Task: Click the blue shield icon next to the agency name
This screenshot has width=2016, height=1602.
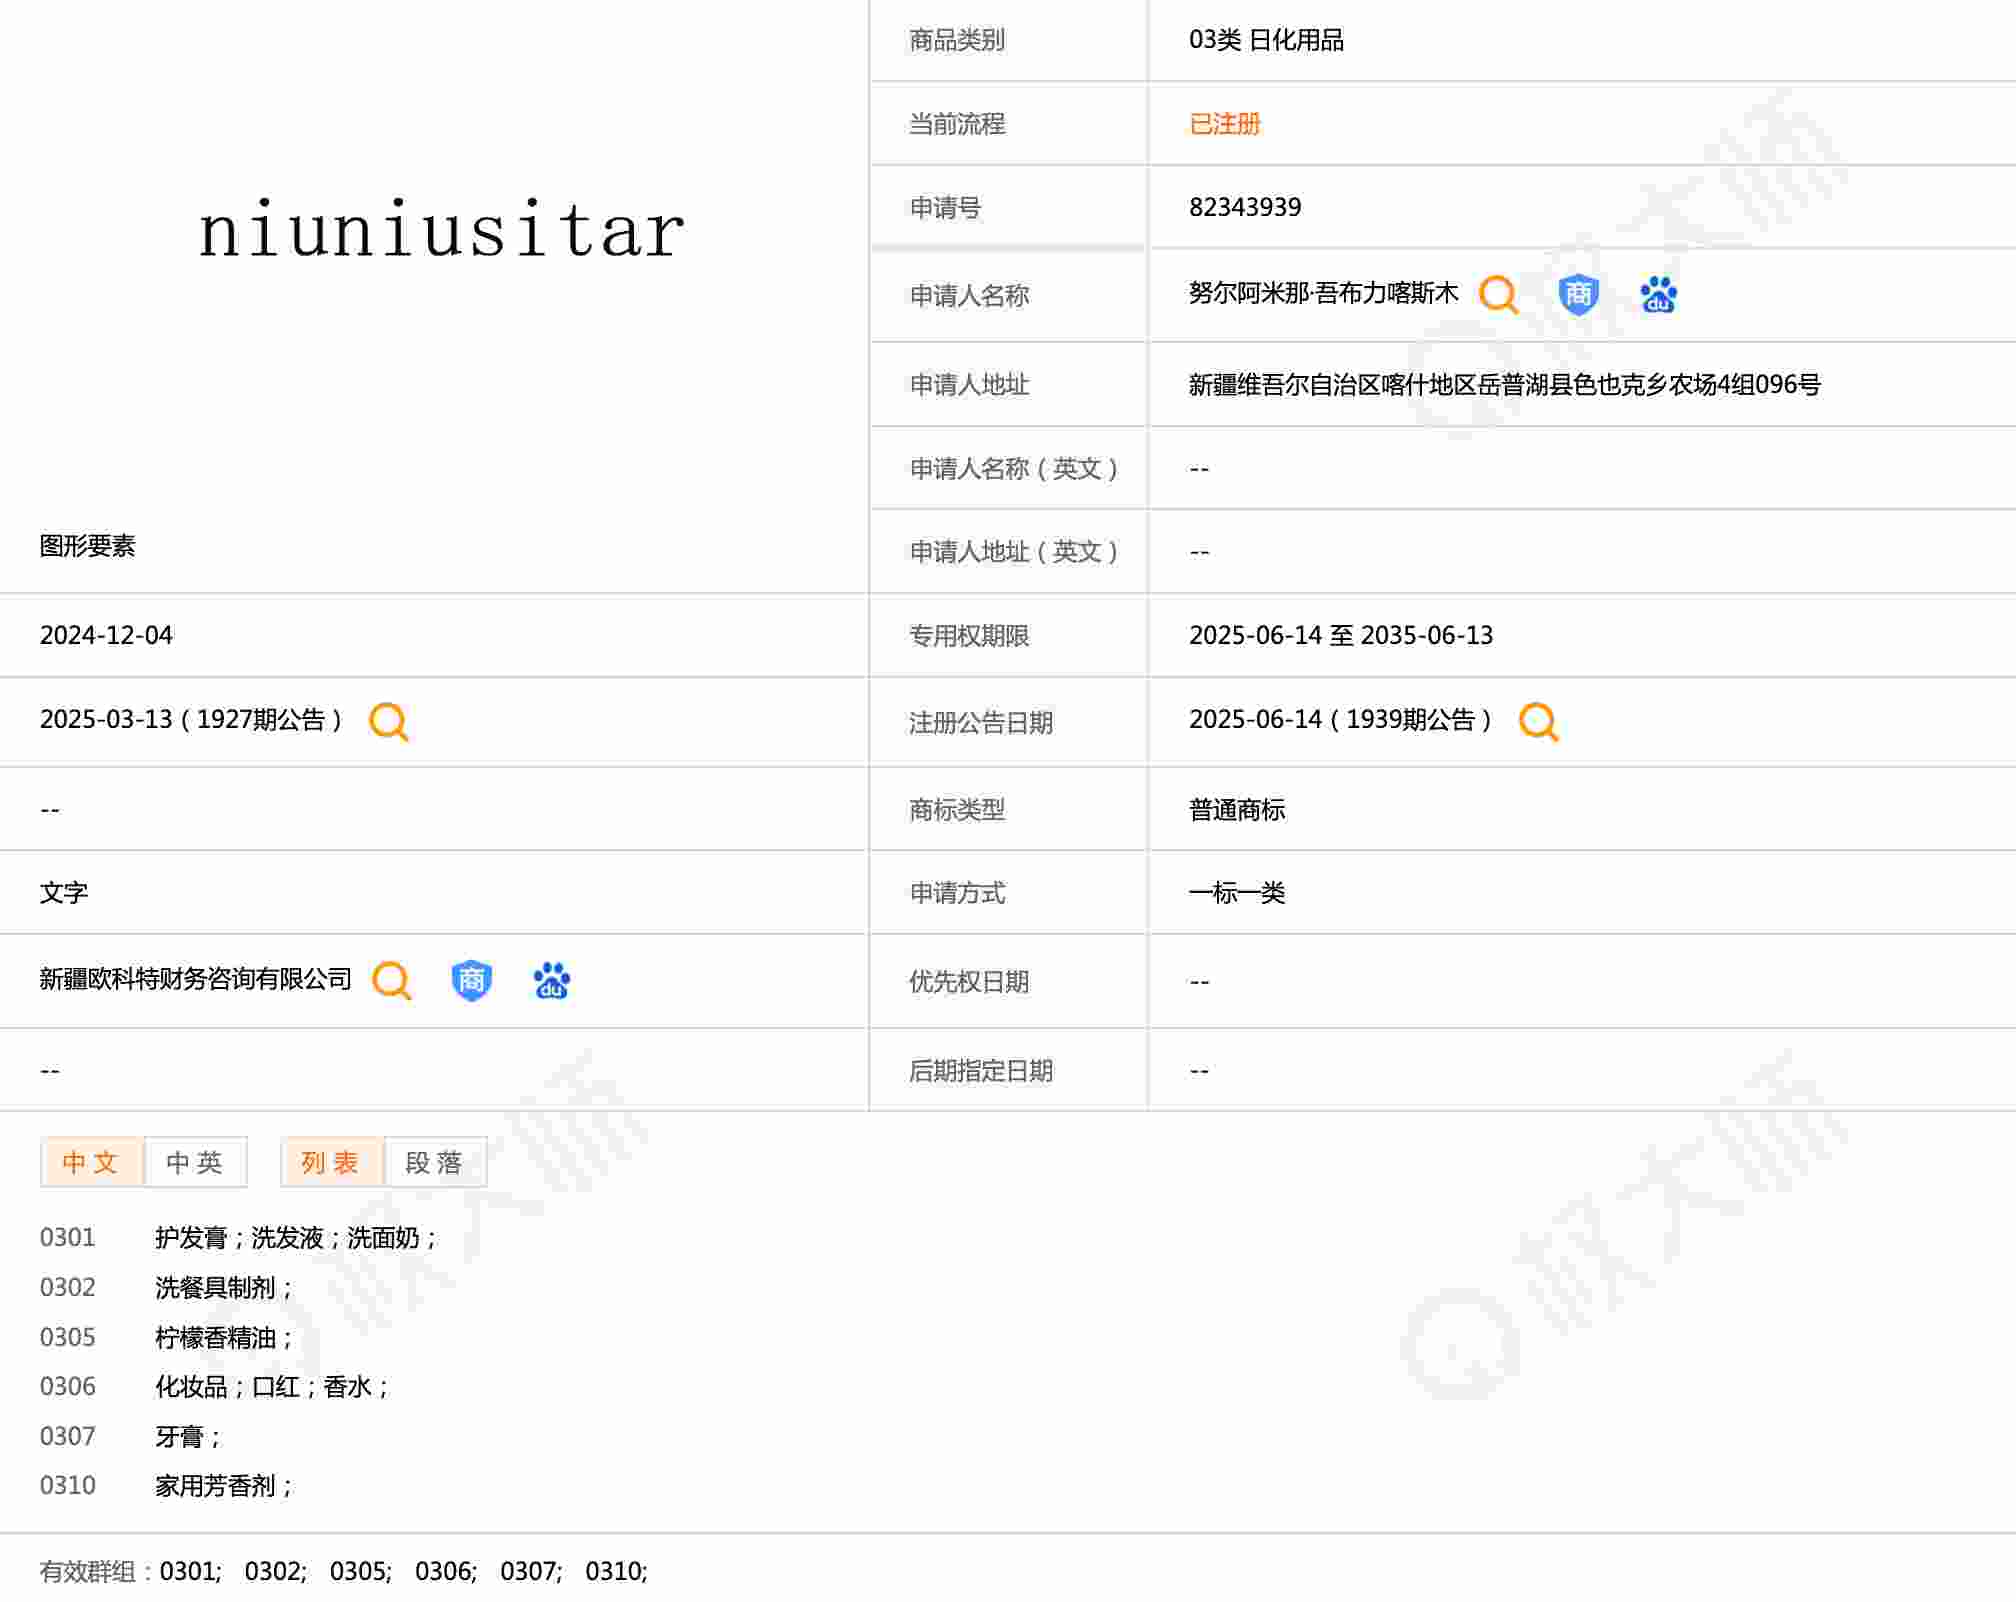Action: (471, 980)
